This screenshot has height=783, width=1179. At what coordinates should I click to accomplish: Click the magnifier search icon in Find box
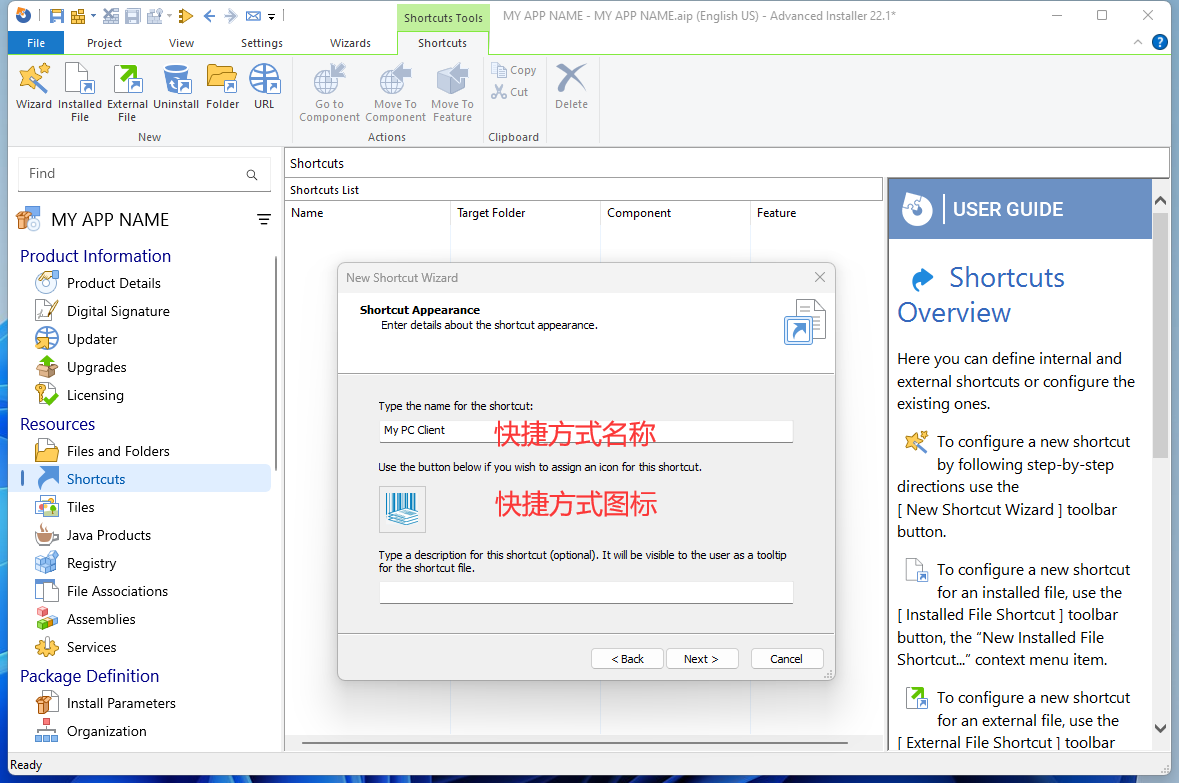click(252, 175)
